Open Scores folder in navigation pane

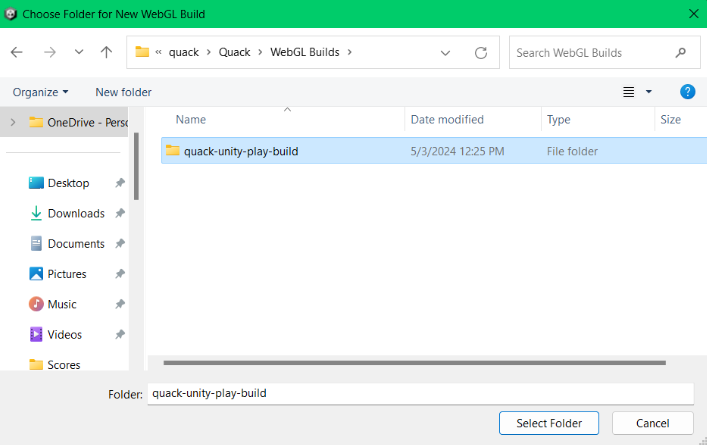click(55, 364)
